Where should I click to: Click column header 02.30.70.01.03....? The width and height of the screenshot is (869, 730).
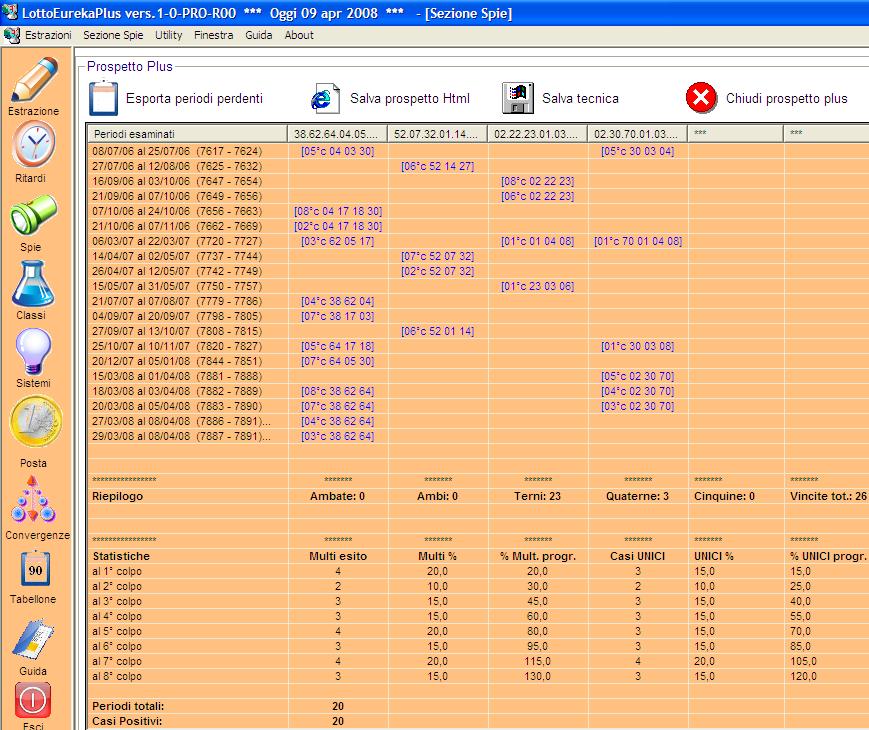(x=637, y=134)
